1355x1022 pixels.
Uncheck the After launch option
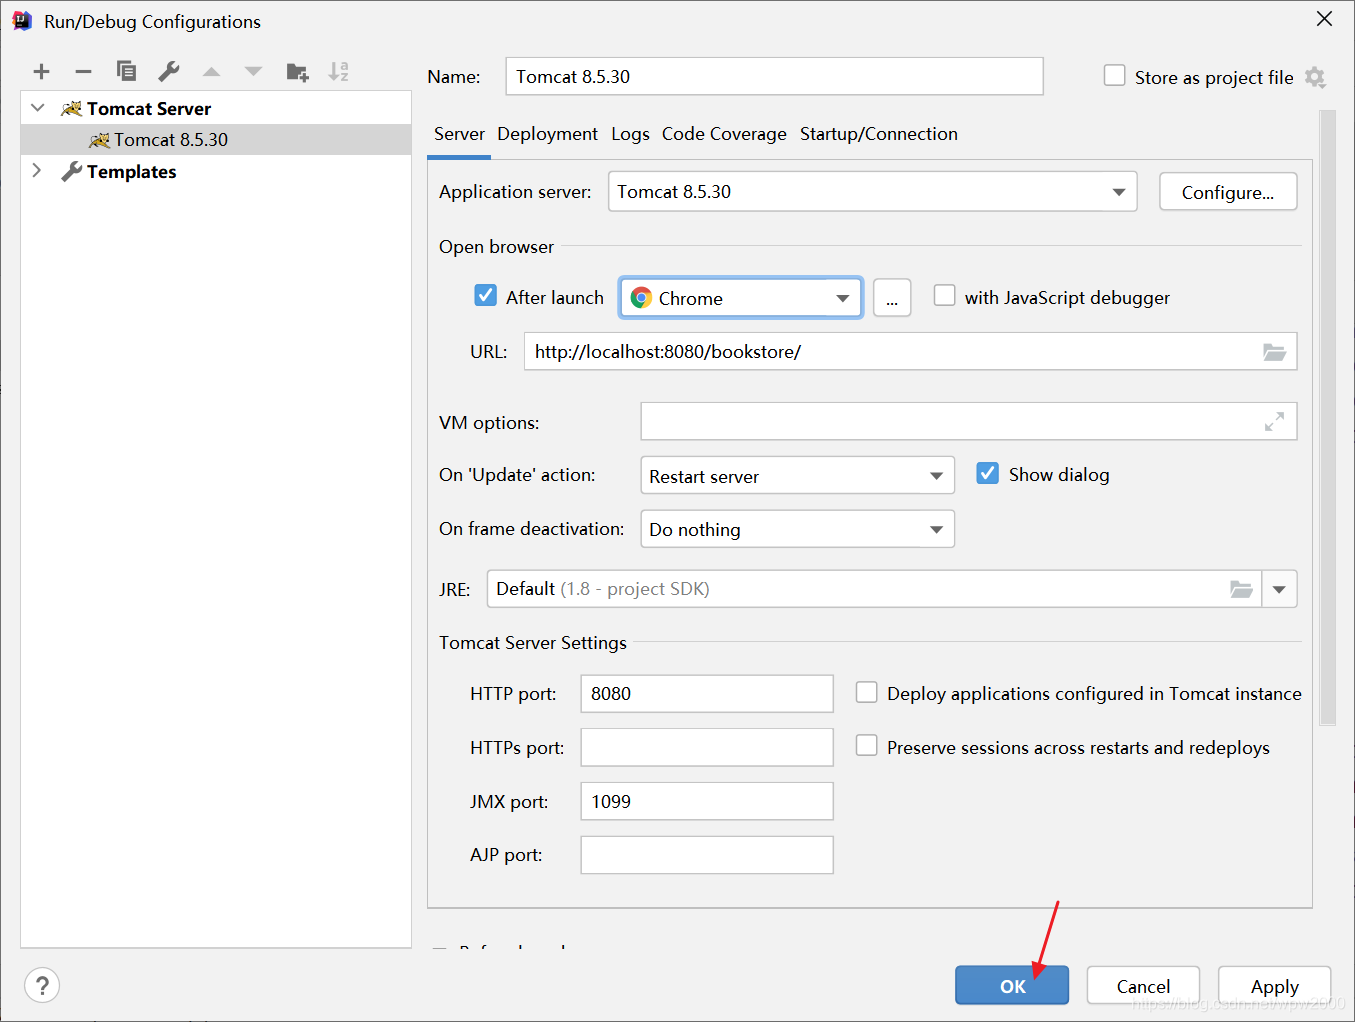[485, 295]
